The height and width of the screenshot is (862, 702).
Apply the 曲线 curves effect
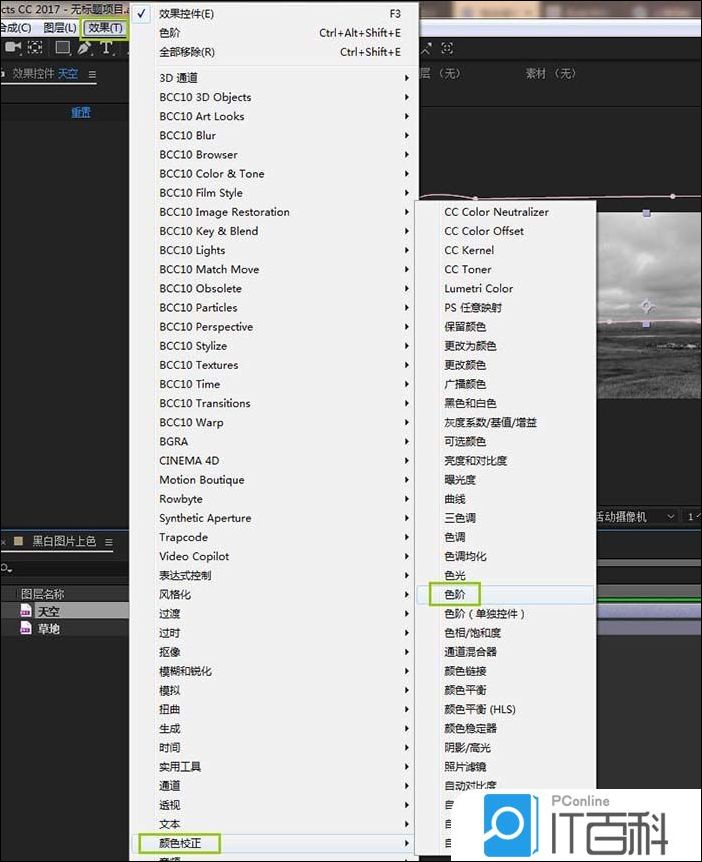click(x=505, y=499)
